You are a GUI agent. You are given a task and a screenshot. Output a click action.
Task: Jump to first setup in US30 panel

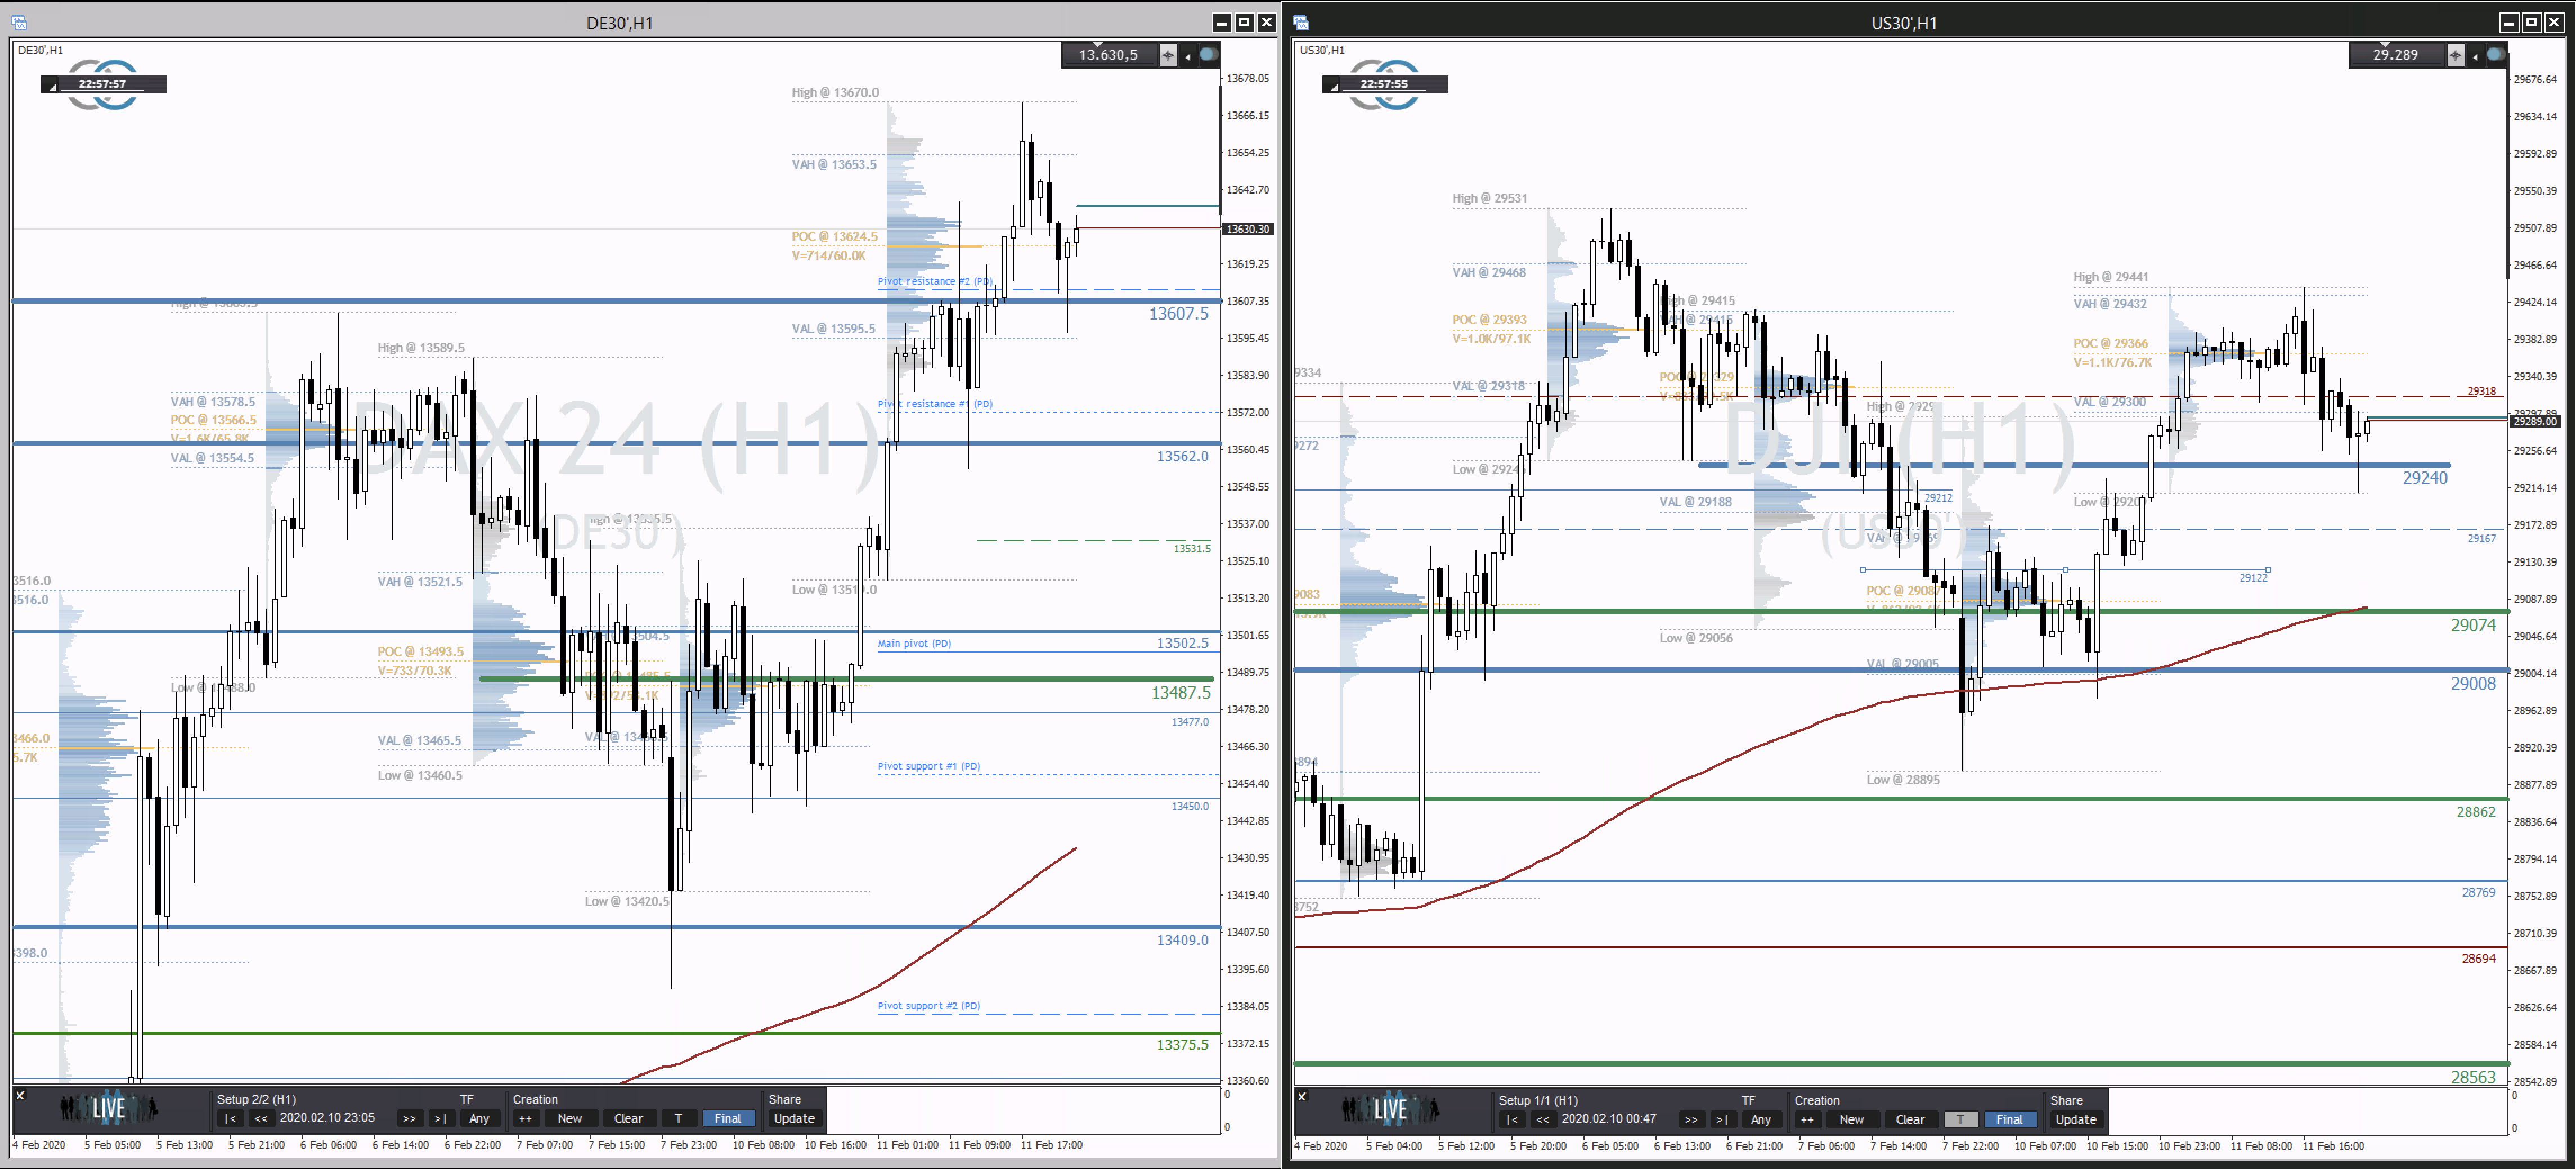tap(1512, 1119)
